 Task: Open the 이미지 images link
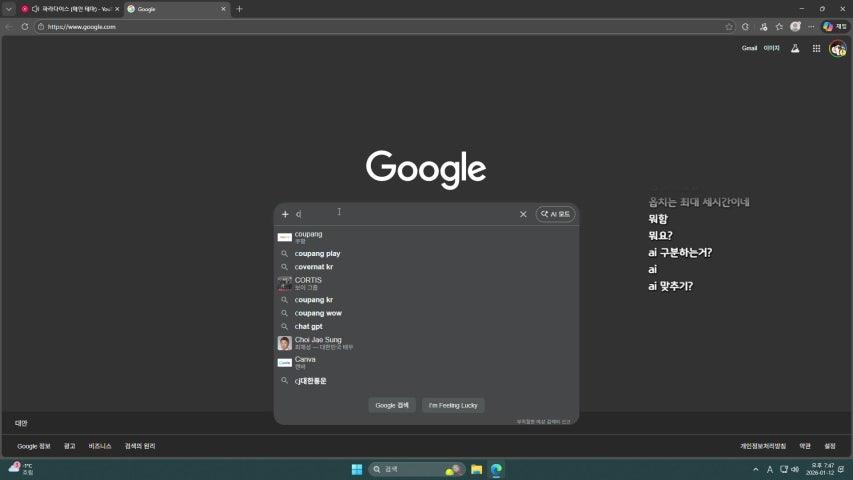pyautogui.click(x=771, y=48)
